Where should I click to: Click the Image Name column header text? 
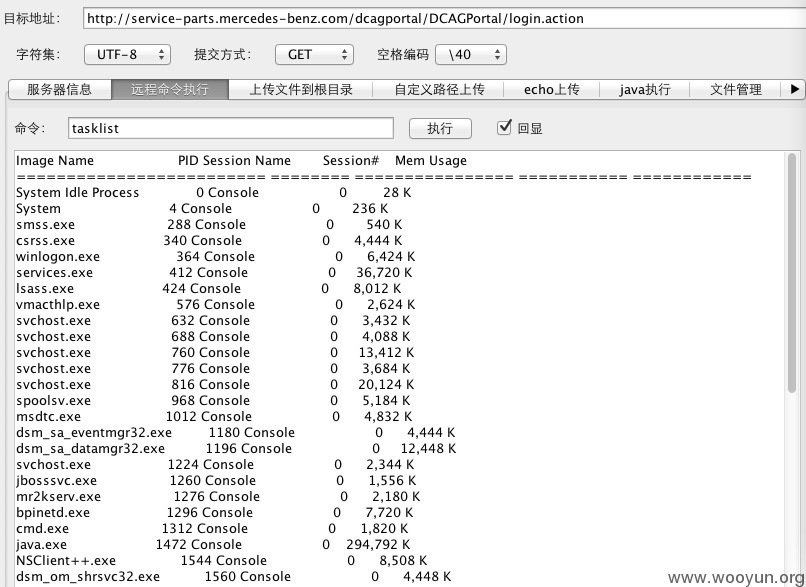pos(54,160)
